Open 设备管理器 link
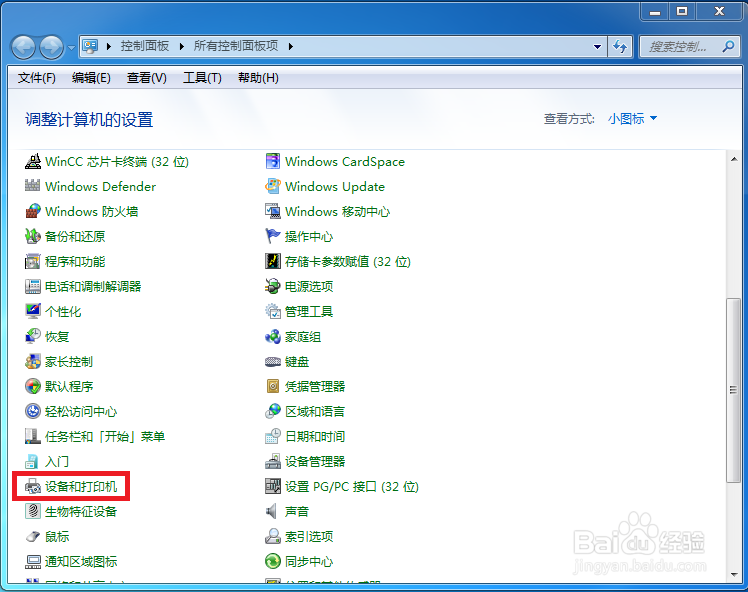Image resolution: width=748 pixels, height=592 pixels. coord(315,461)
